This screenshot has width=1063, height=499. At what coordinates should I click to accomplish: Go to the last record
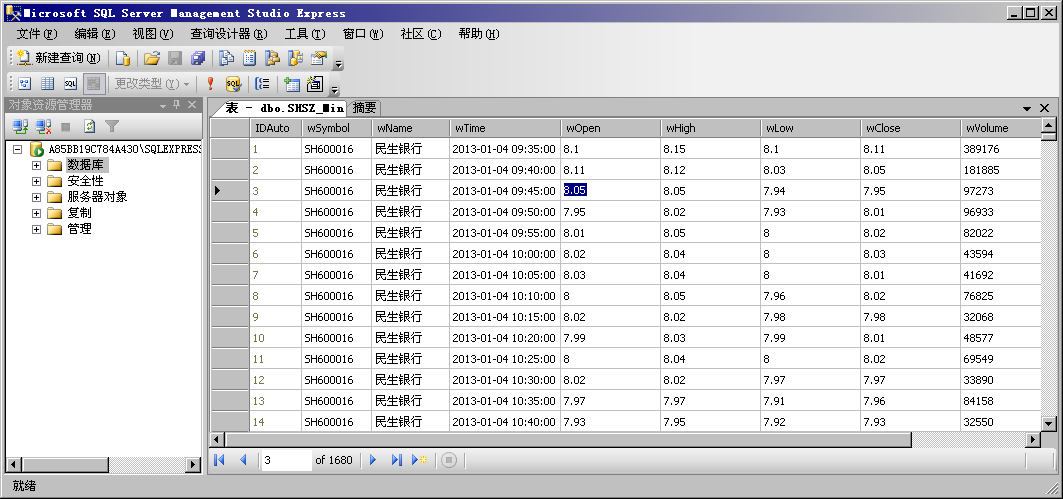(397, 460)
